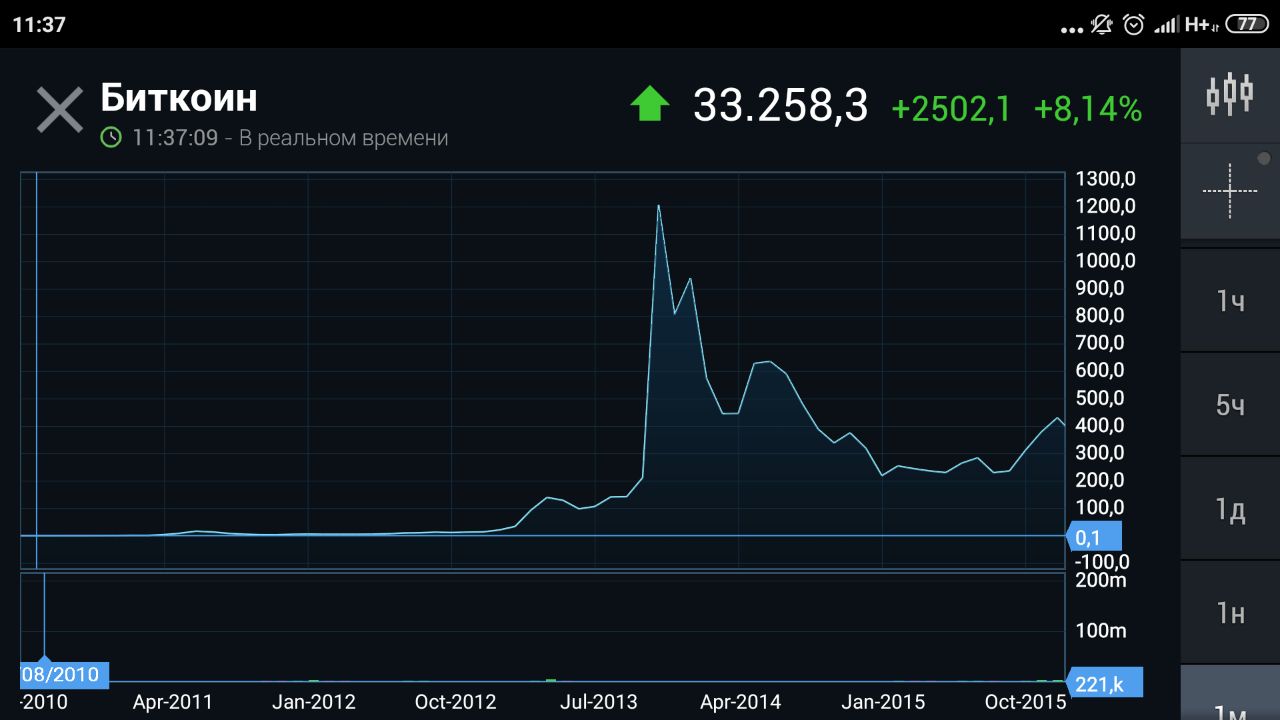Select the 08/2010 date marker label
Image resolution: width=1280 pixels, height=720 pixels.
64,674
